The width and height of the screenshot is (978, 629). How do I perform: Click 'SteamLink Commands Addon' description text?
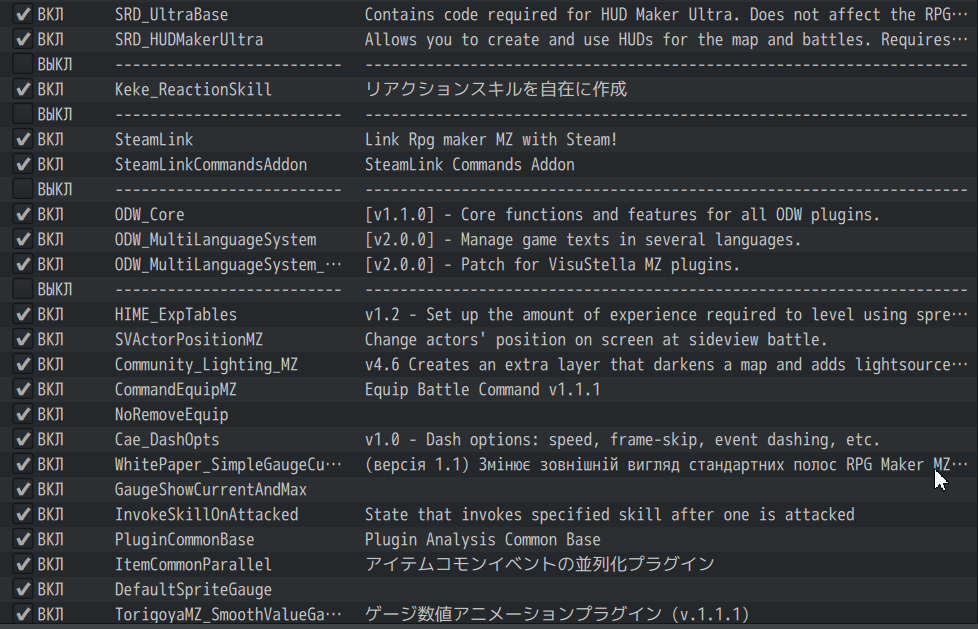click(470, 164)
